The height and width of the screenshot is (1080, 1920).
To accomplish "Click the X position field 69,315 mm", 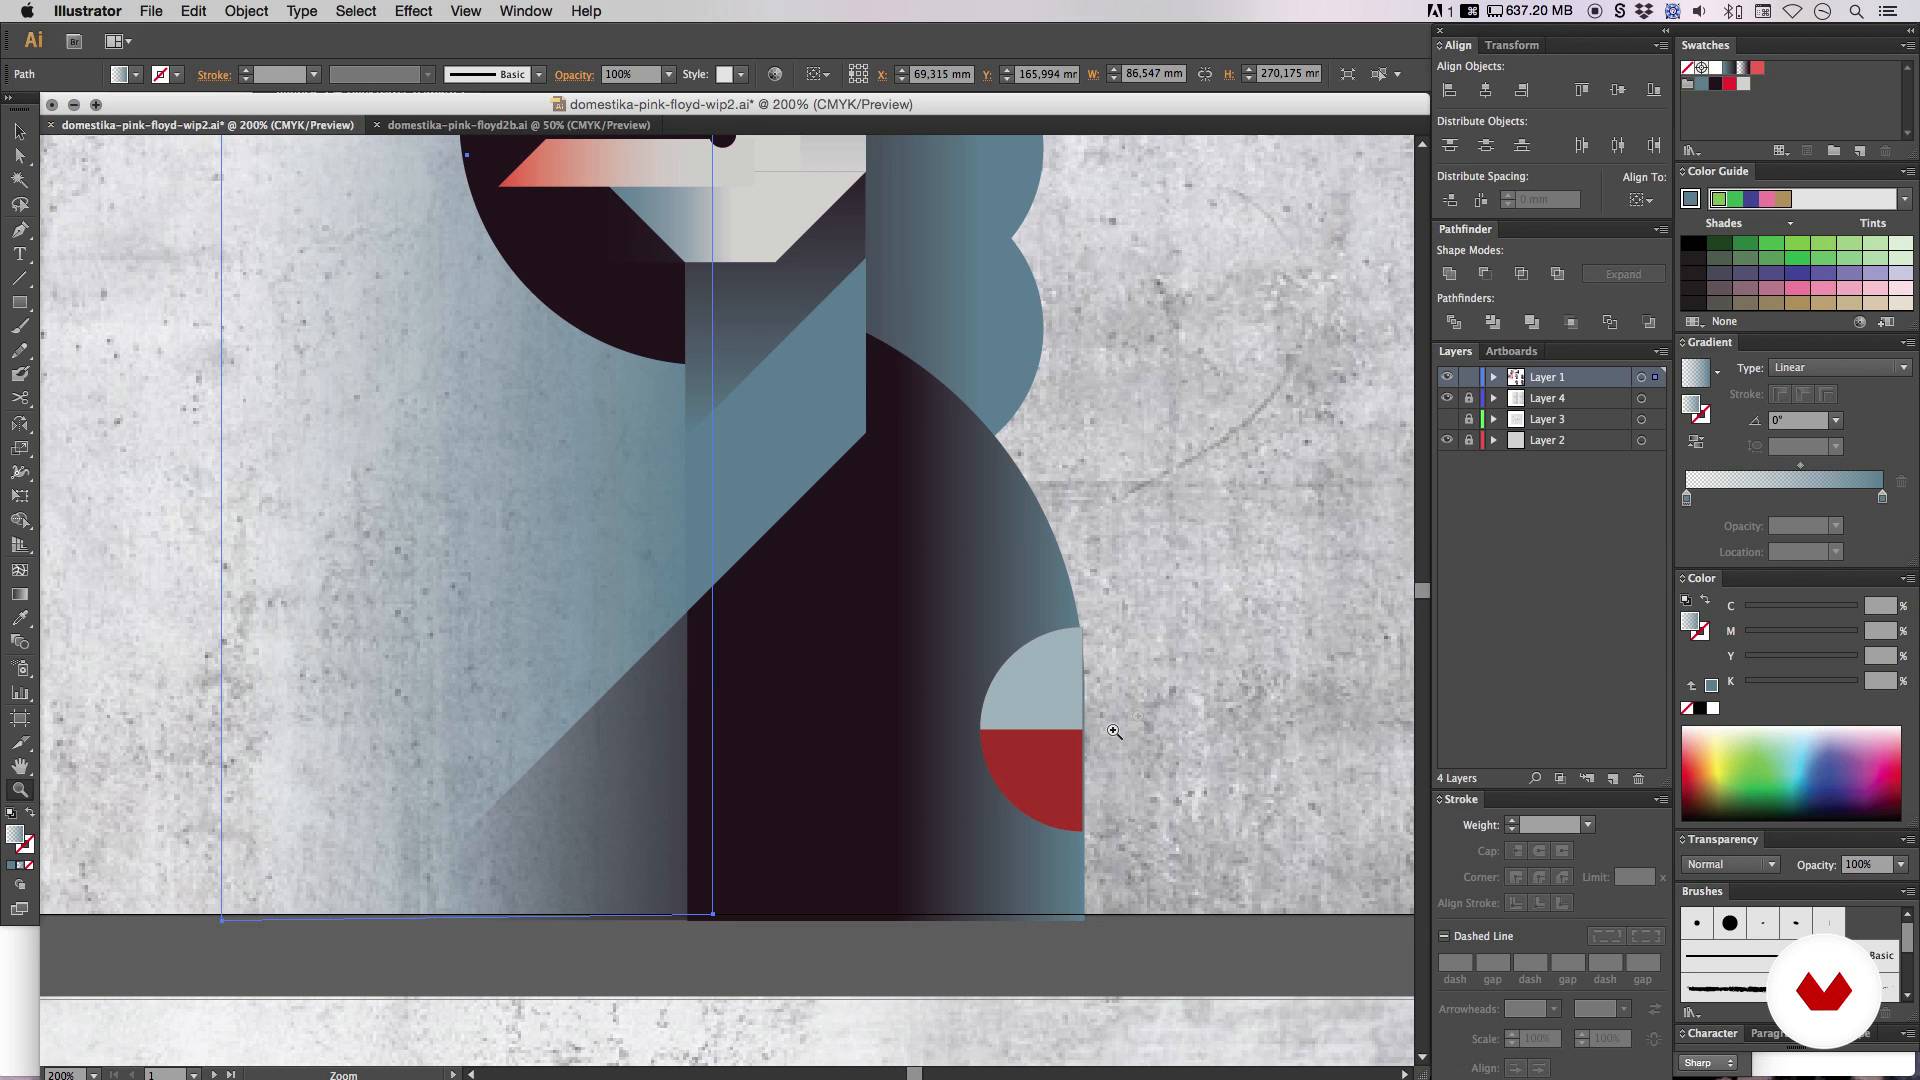I will (941, 74).
